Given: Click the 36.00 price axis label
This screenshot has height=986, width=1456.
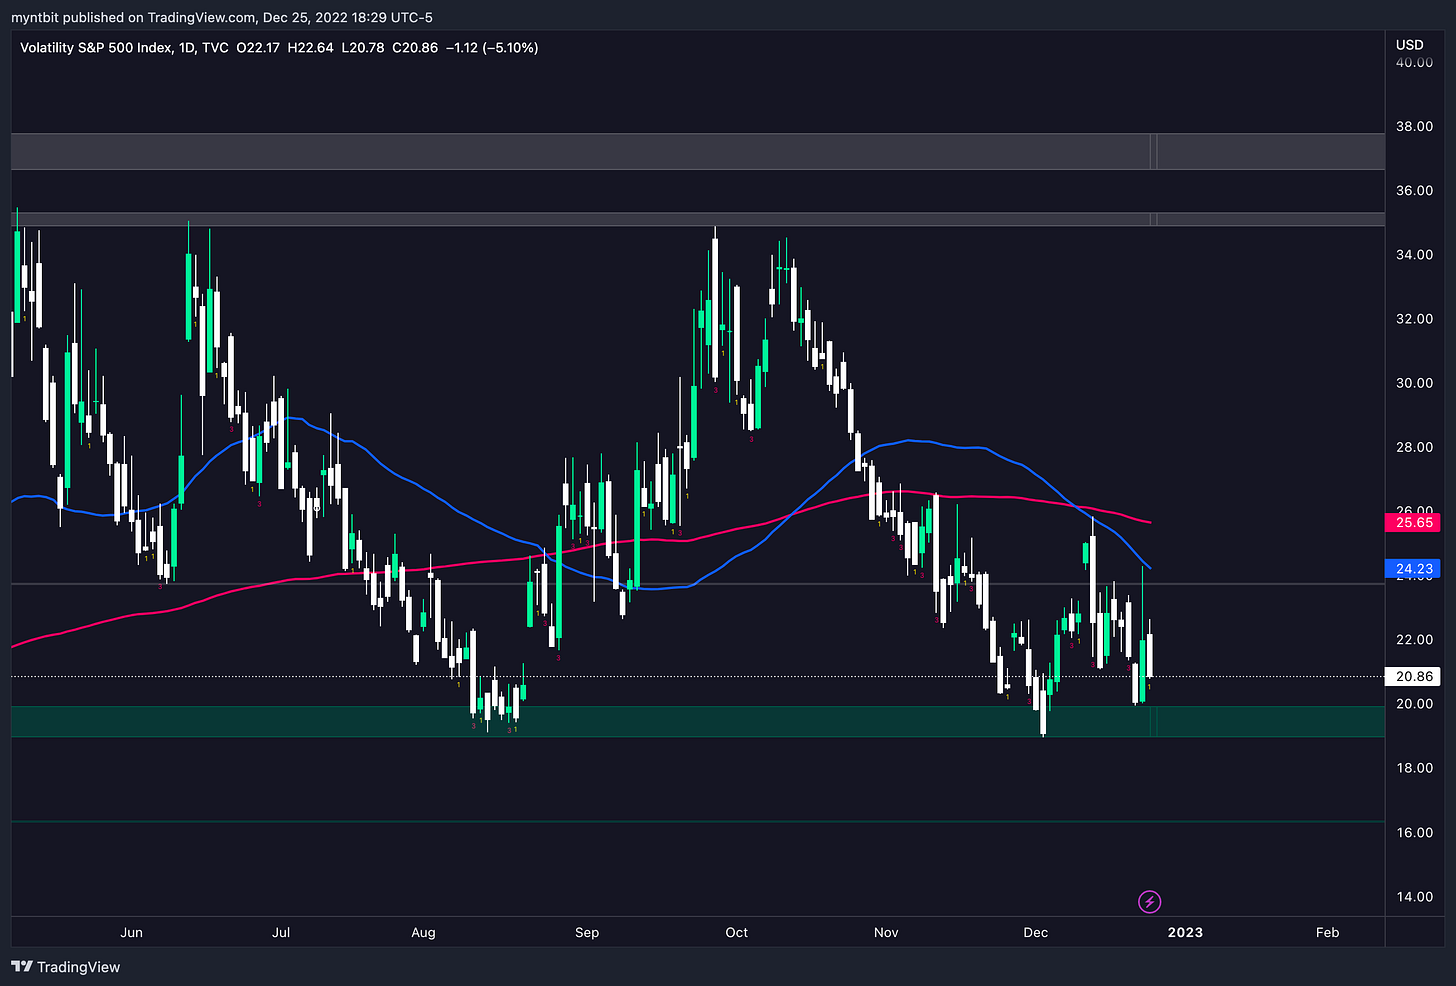Looking at the screenshot, I should pos(1414,190).
